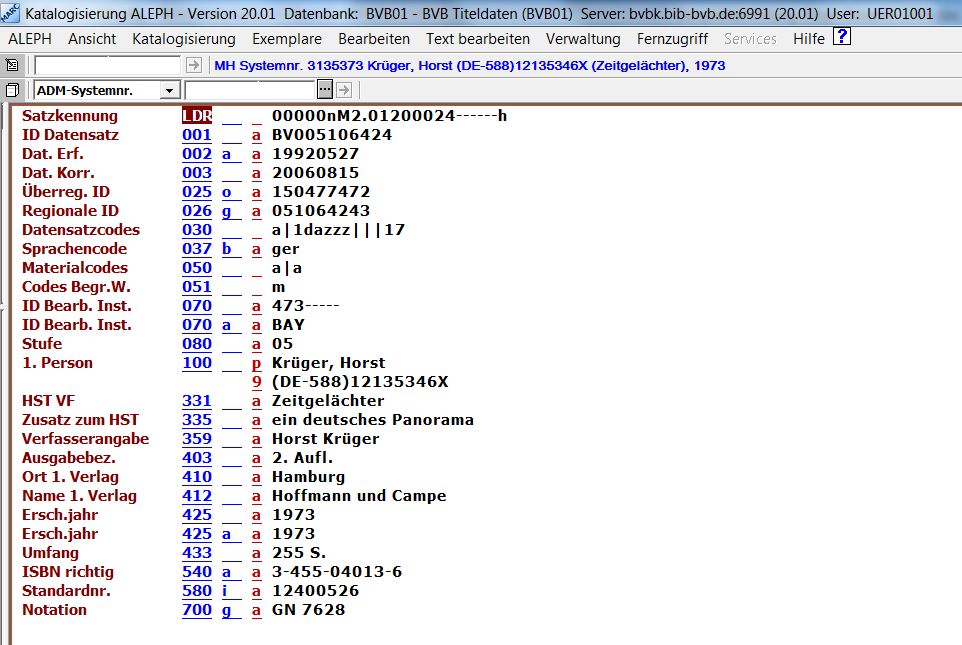The width and height of the screenshot is (962, 645).
Task: Click the ellipsis browse button in the ADM row
Action: click(x=324, y=90)
